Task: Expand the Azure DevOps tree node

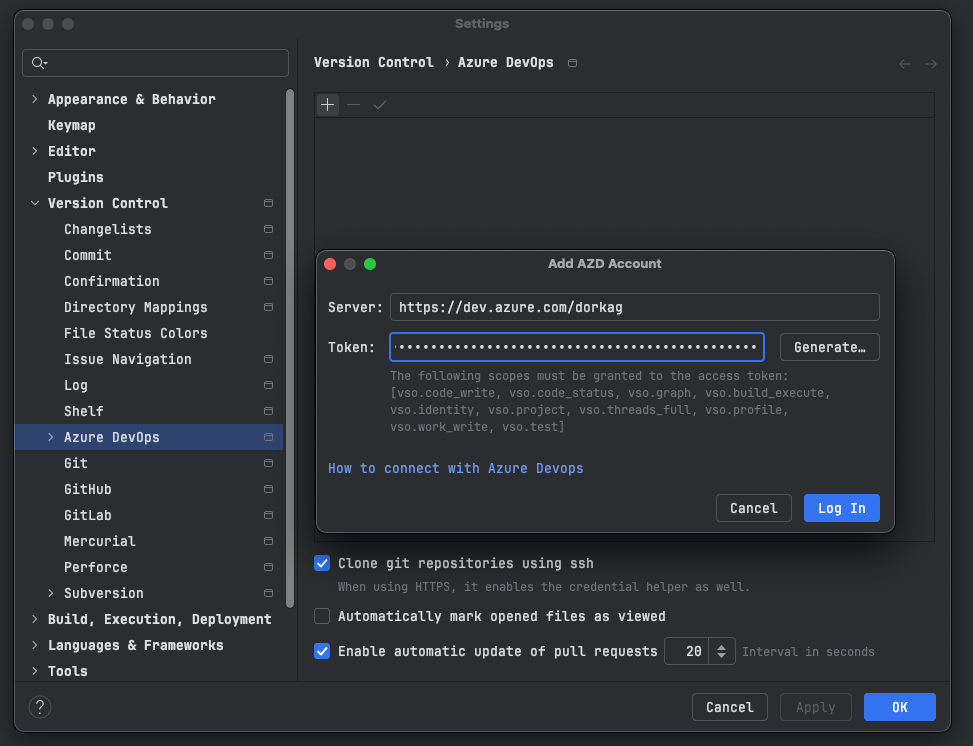Action: coord(51,438)
